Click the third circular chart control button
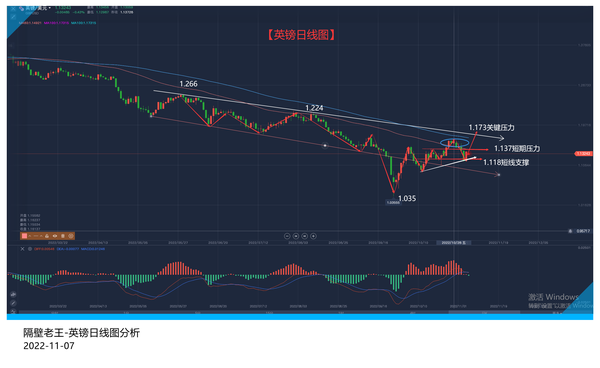Viewport: 600px width, 368px height. [x=305, y=236]
